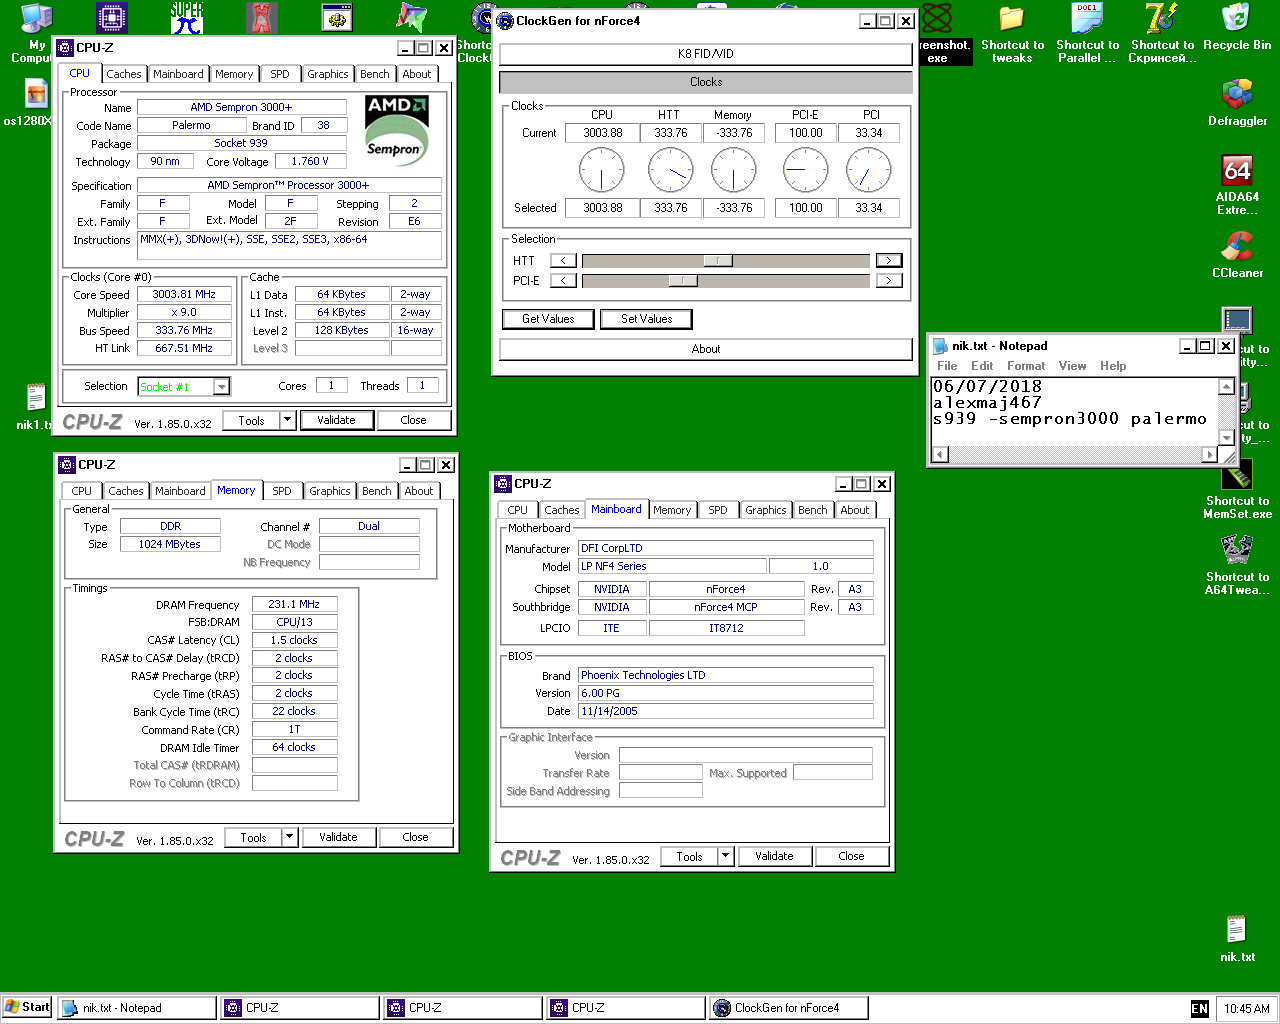
Task: Click PCI-E slider left arrow button
Action: coord(564,281)
